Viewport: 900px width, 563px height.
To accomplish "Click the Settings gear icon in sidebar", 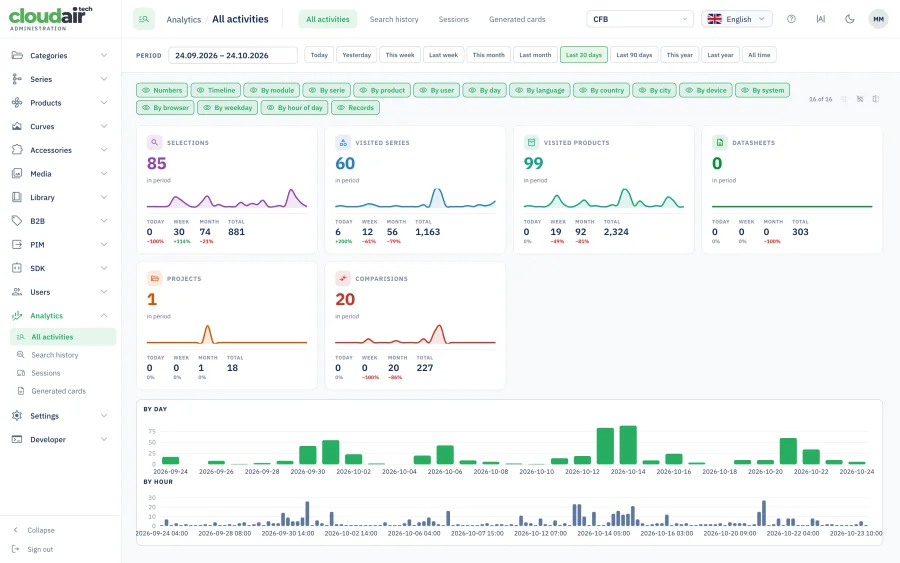I will tap(17, 416).
